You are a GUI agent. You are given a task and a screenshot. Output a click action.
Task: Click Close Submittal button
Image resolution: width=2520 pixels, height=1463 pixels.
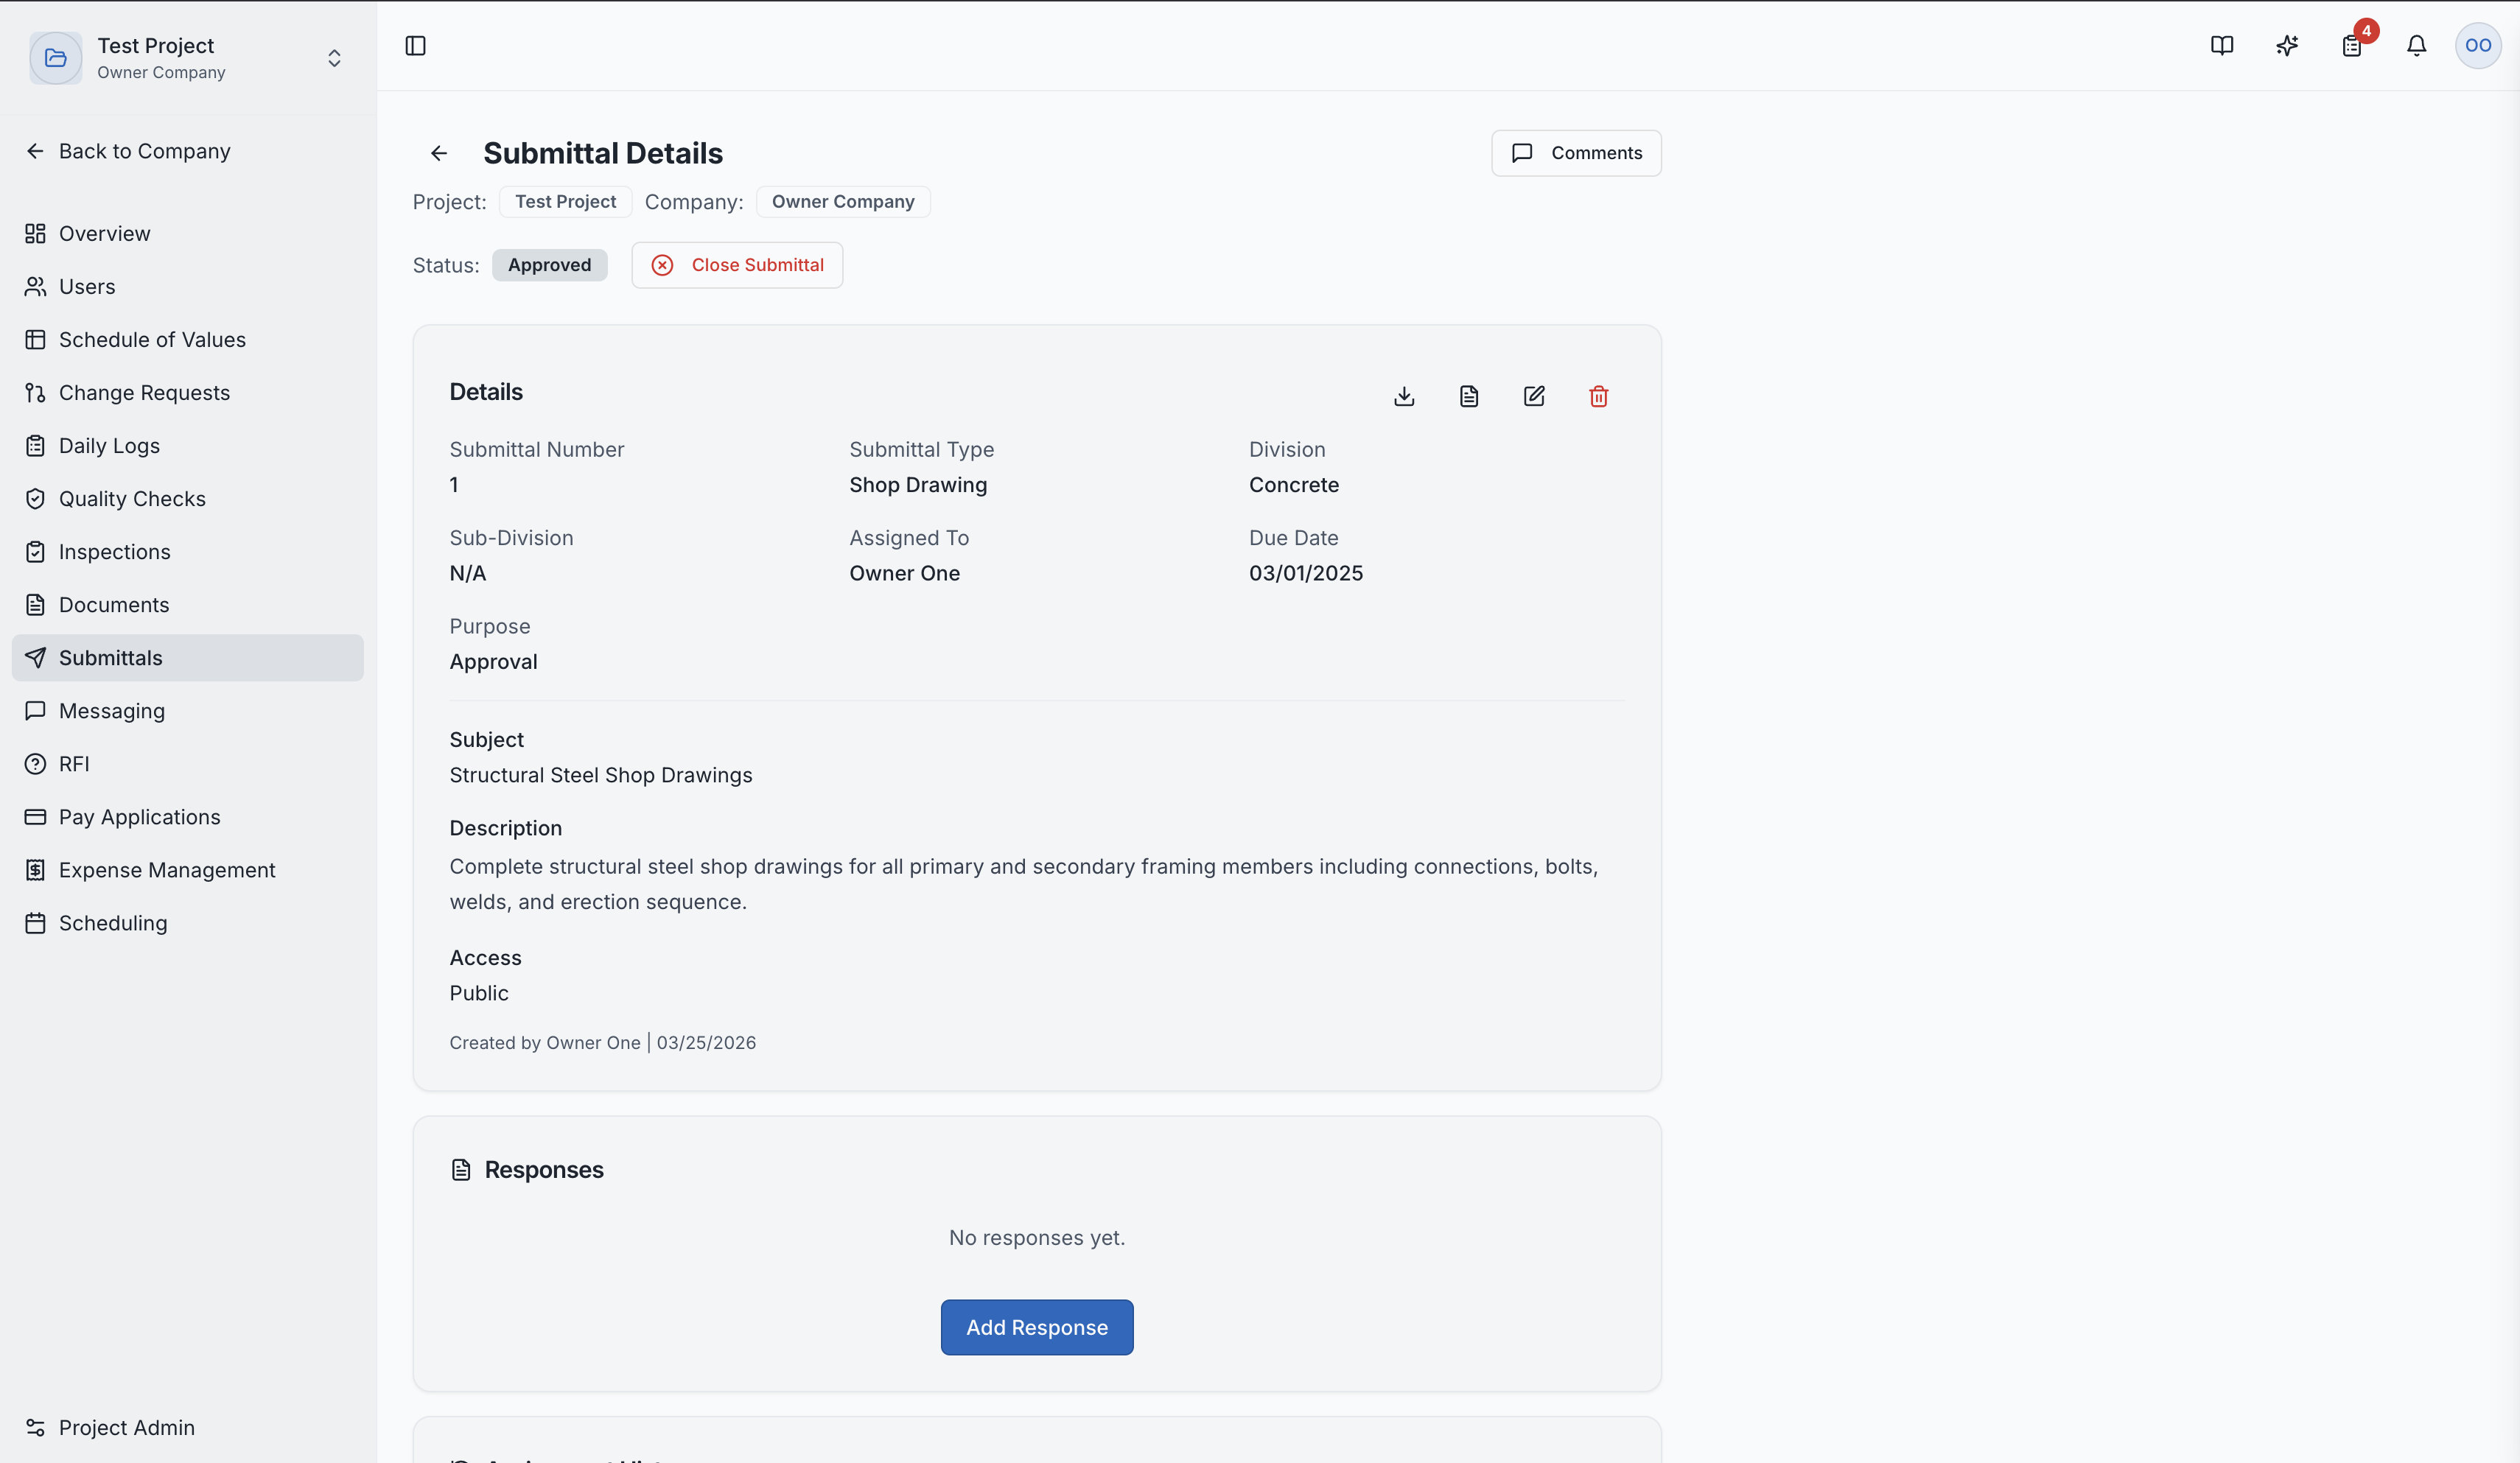pos(737,265)
